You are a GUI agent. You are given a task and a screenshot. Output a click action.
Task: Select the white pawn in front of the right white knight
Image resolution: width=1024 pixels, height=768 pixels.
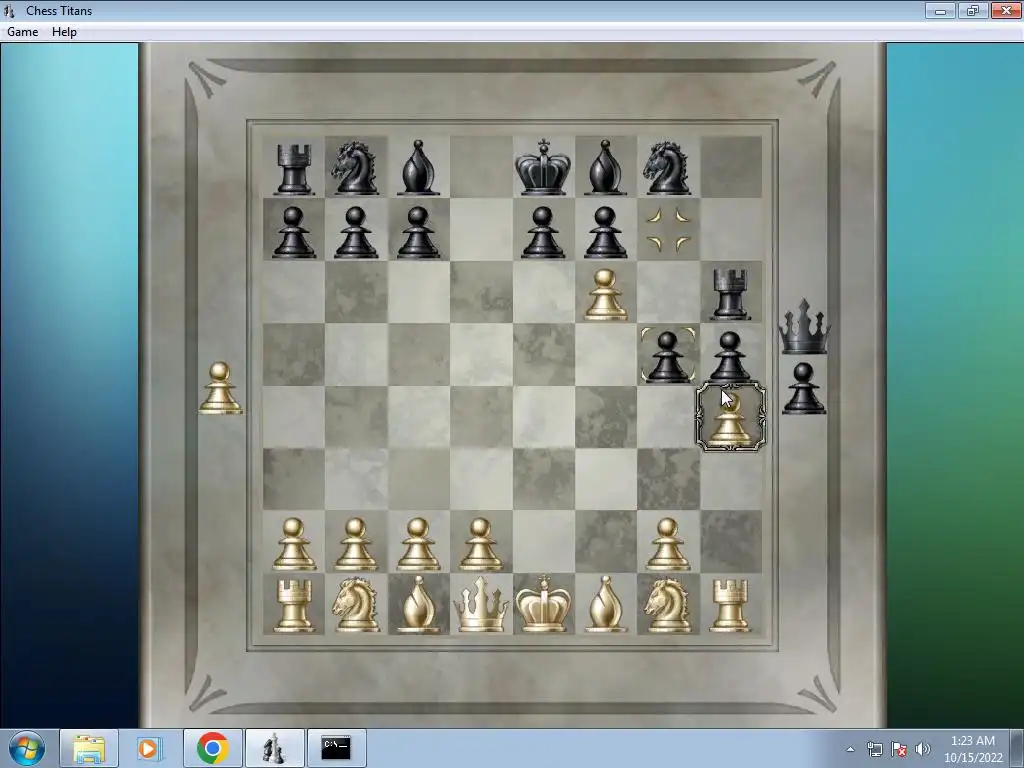(667, 544)
